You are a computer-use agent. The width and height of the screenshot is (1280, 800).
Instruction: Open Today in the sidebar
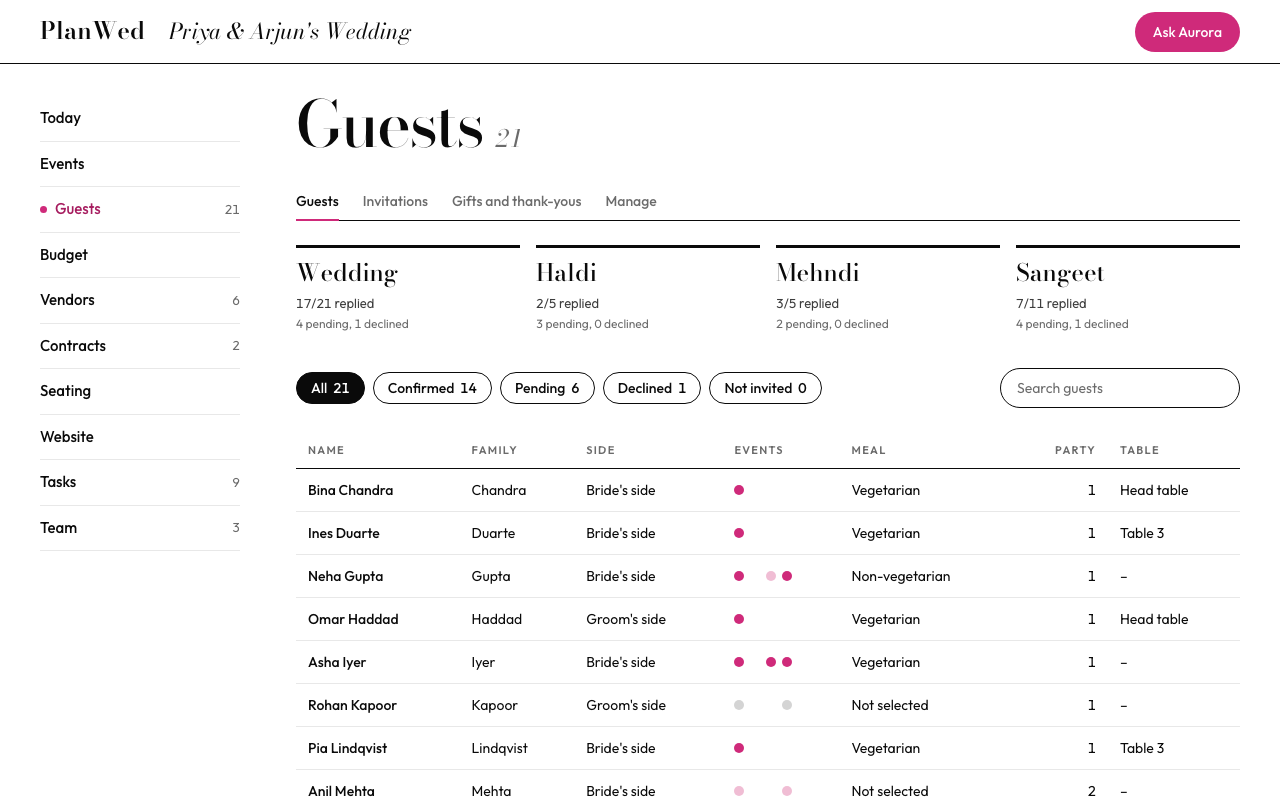pyautogui.click(x=140, y=118)
